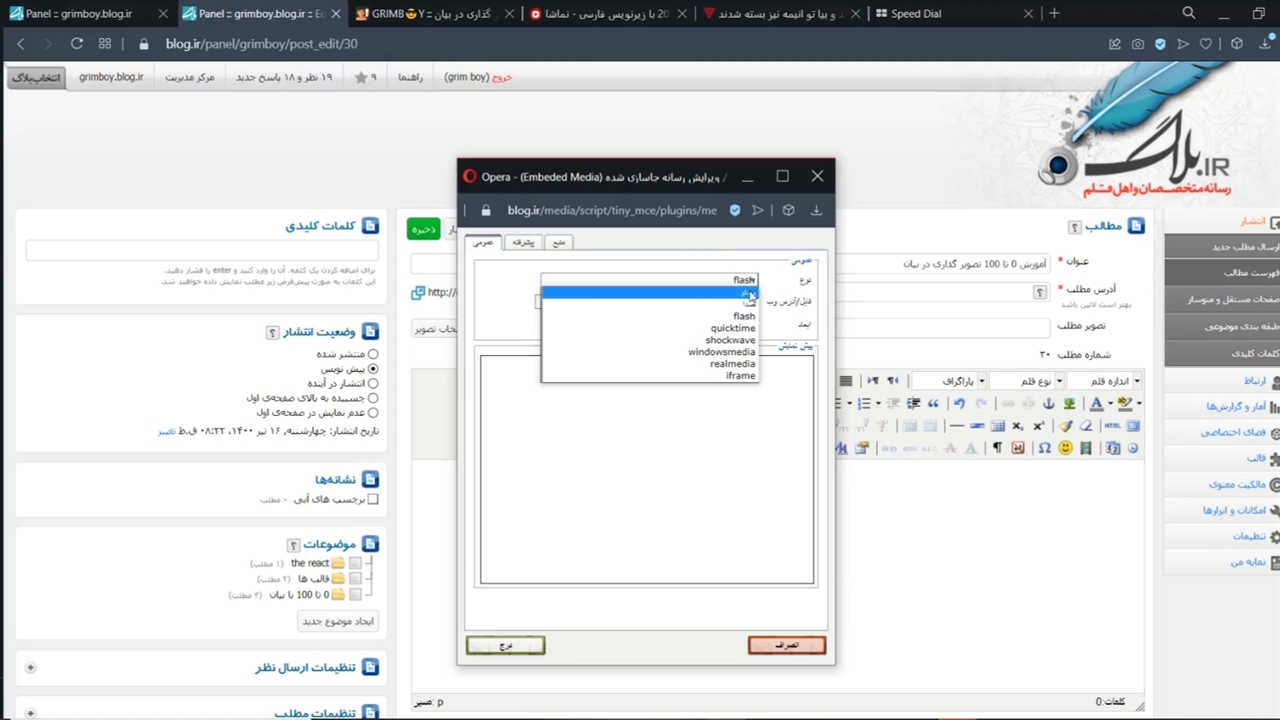
Task: Choose 'quicktime' from the media type list
Action: 732,328
